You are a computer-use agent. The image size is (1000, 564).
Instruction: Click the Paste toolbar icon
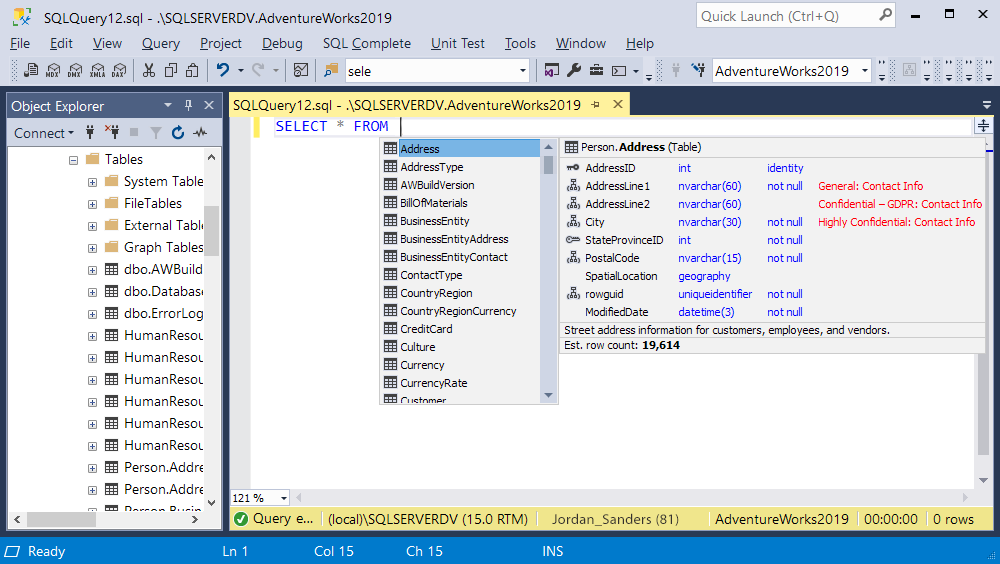[x=192, y=70]
